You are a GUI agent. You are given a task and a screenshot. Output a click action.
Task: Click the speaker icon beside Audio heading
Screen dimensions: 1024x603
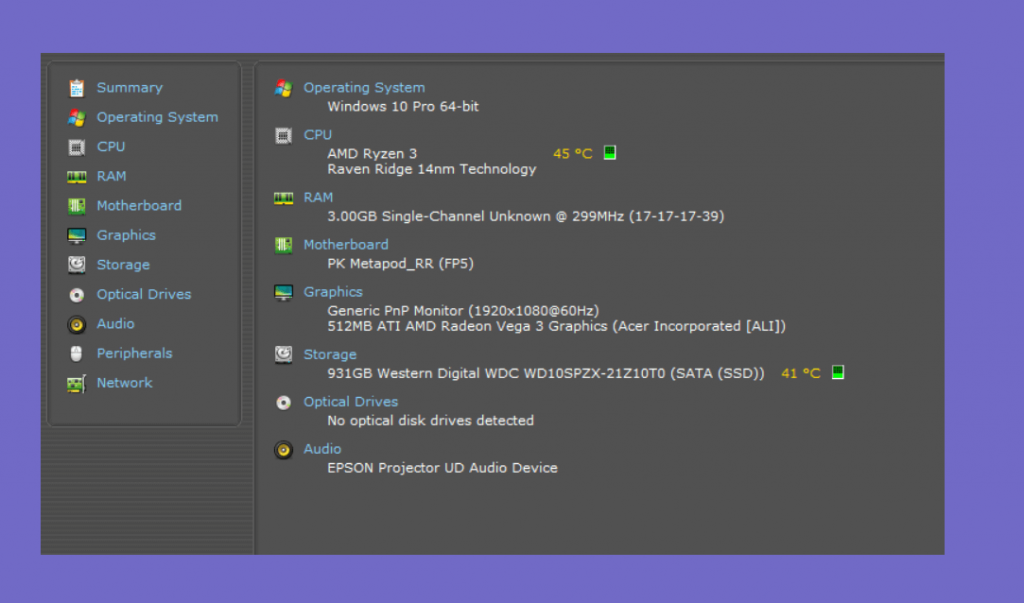(x=283, y=449)
